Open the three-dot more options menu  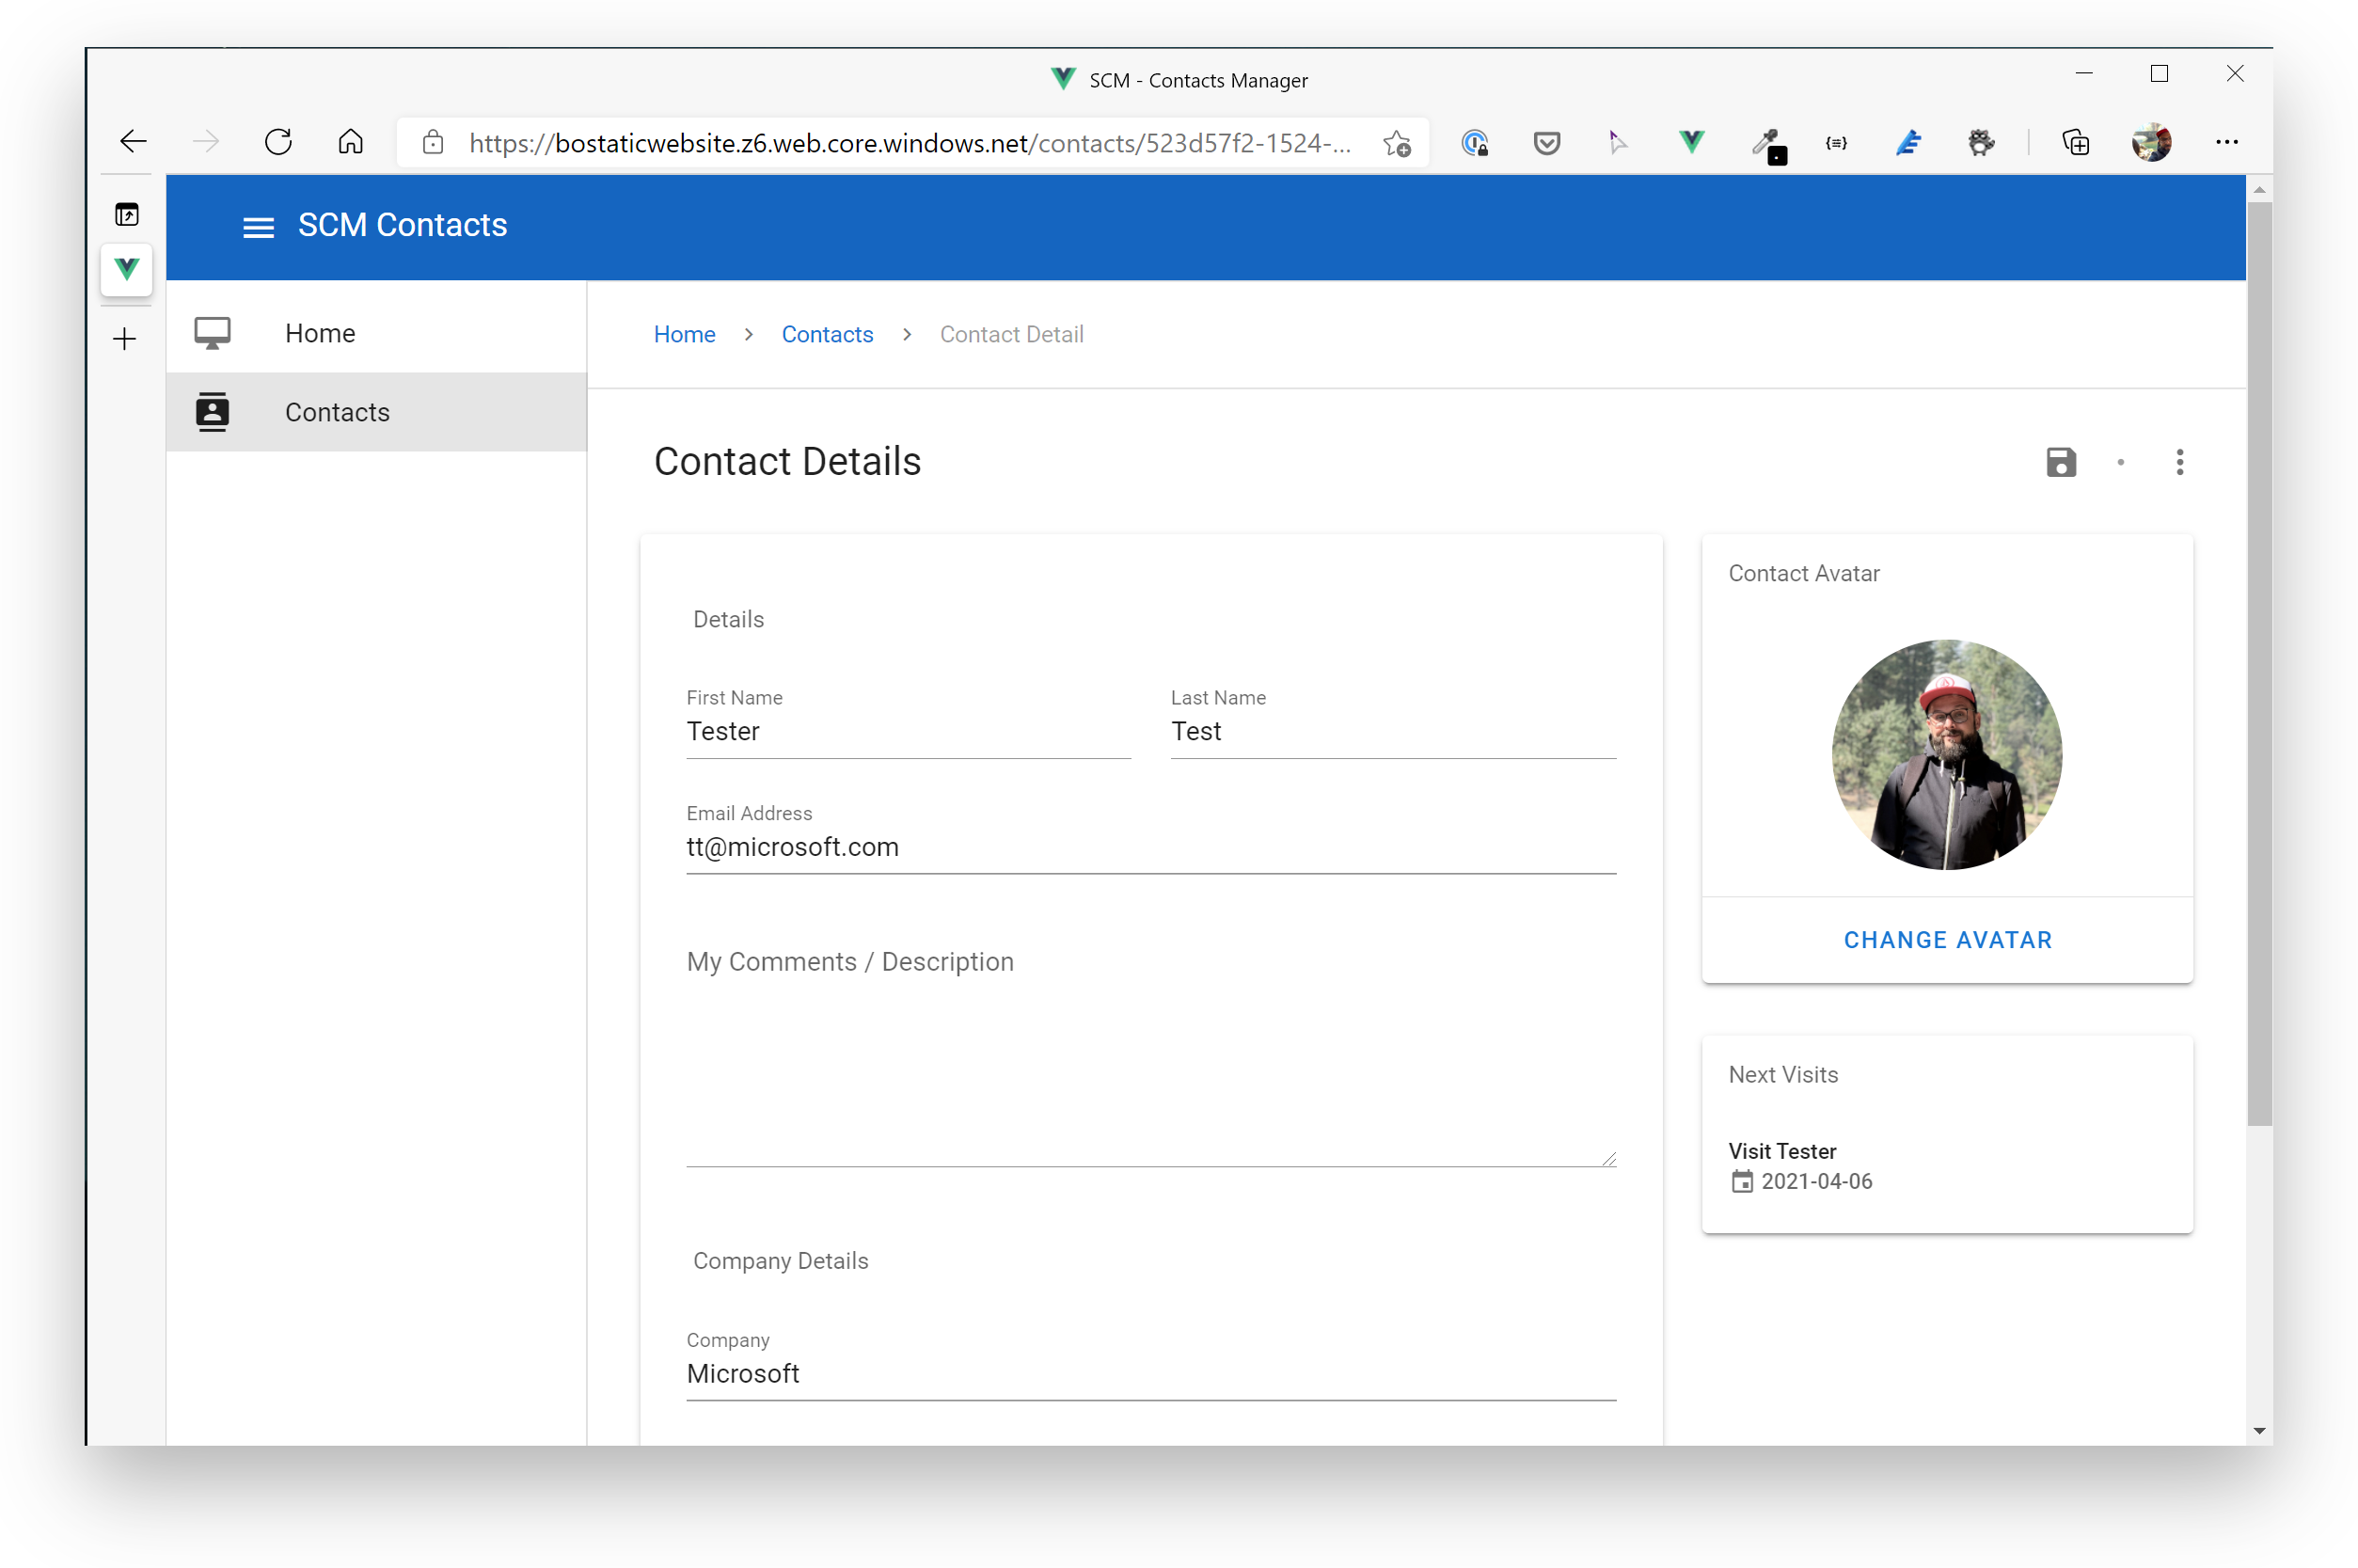tap(2179, 462)
